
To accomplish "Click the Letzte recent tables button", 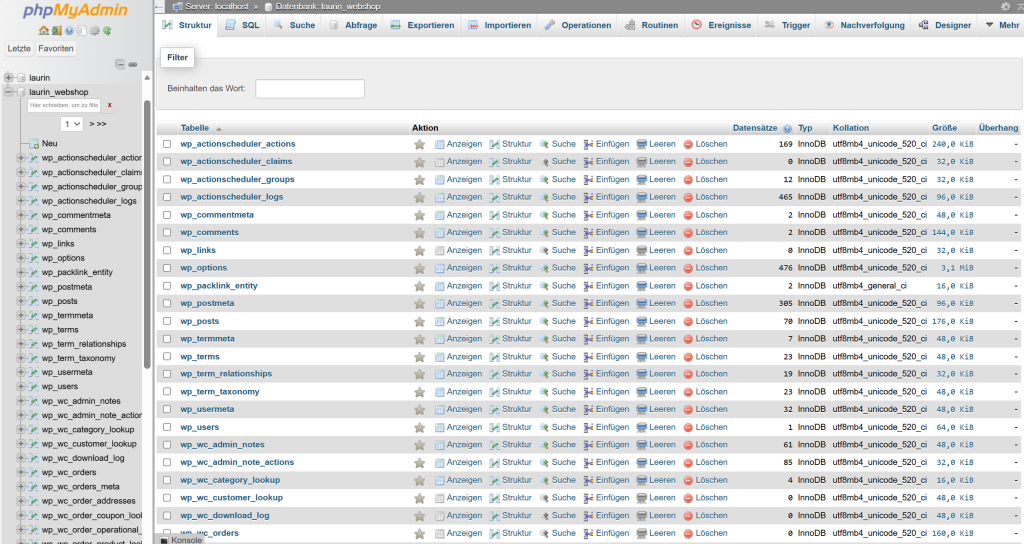I will click(19, 48).
